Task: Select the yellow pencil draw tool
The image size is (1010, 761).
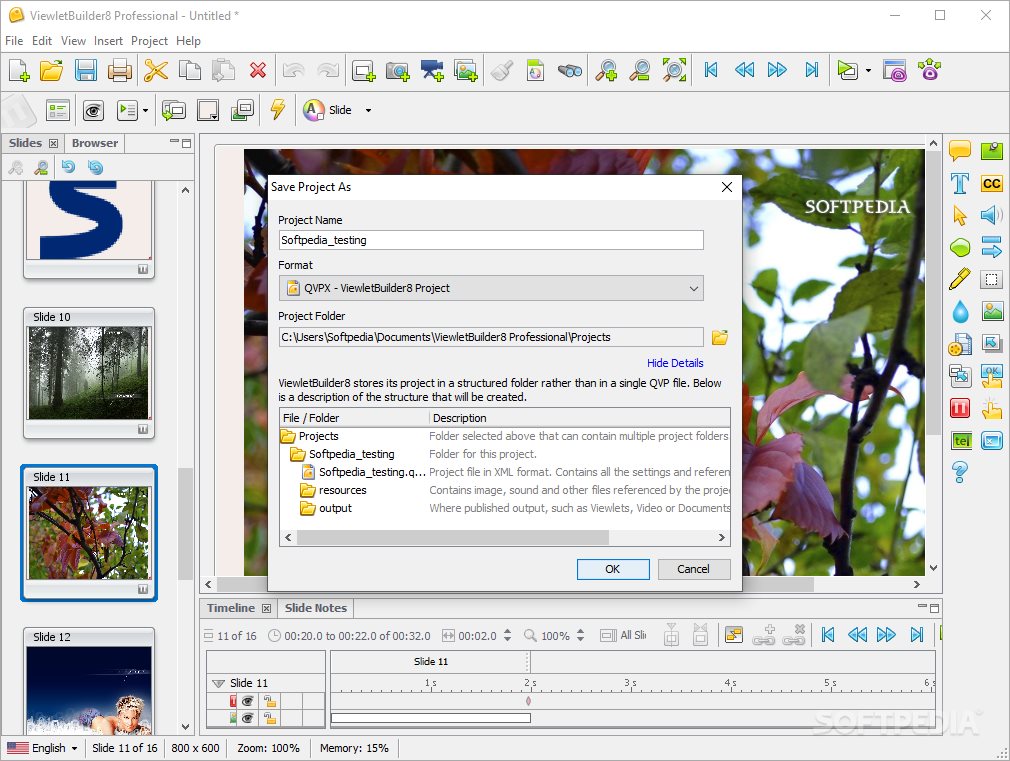Action: click(x=960, y=279)
